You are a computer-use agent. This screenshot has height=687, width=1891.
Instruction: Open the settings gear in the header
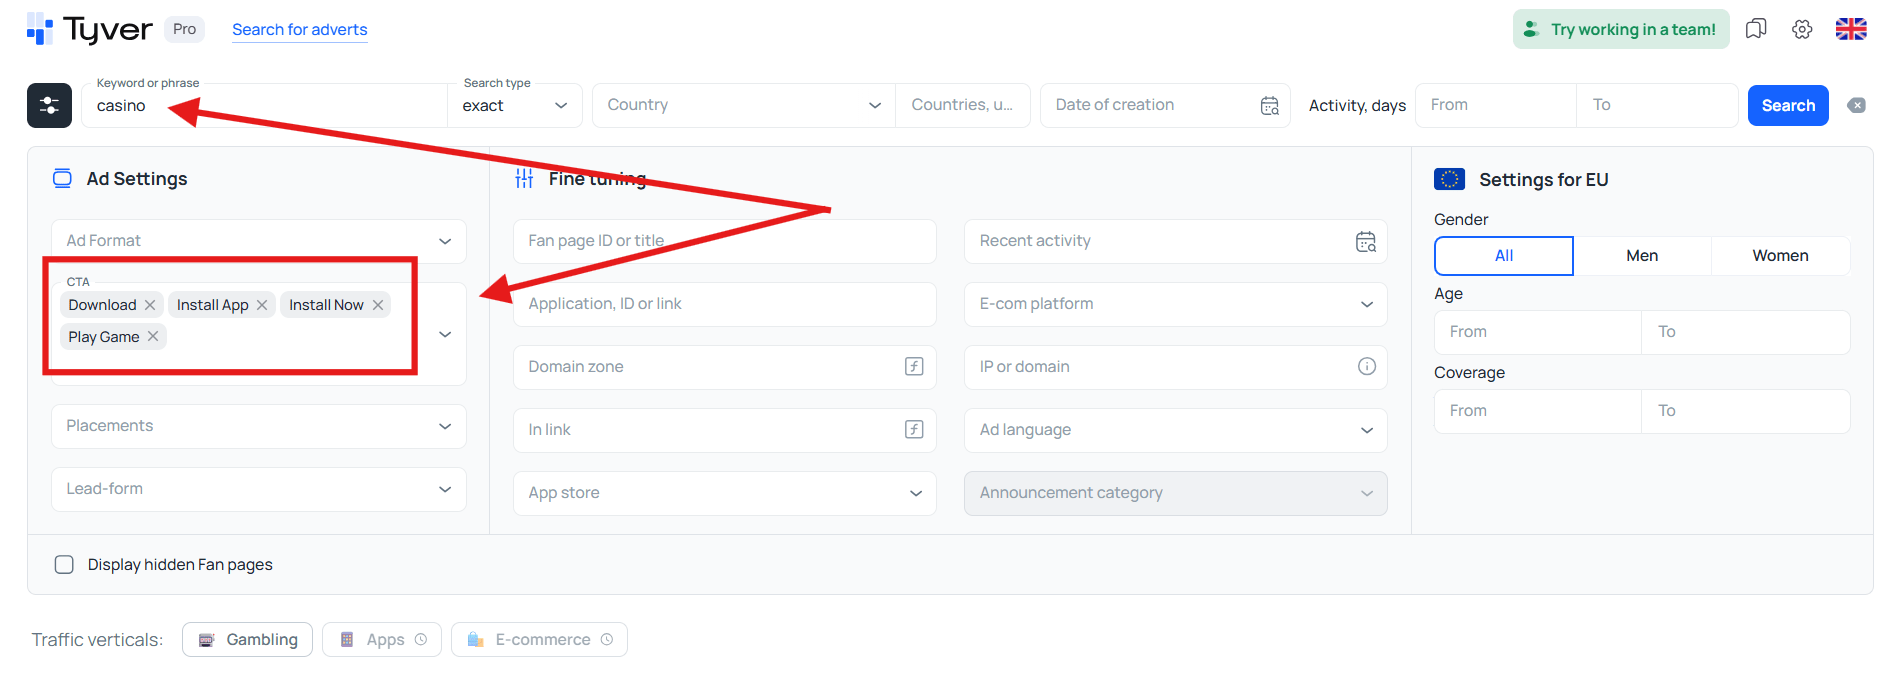point(1802,29)
